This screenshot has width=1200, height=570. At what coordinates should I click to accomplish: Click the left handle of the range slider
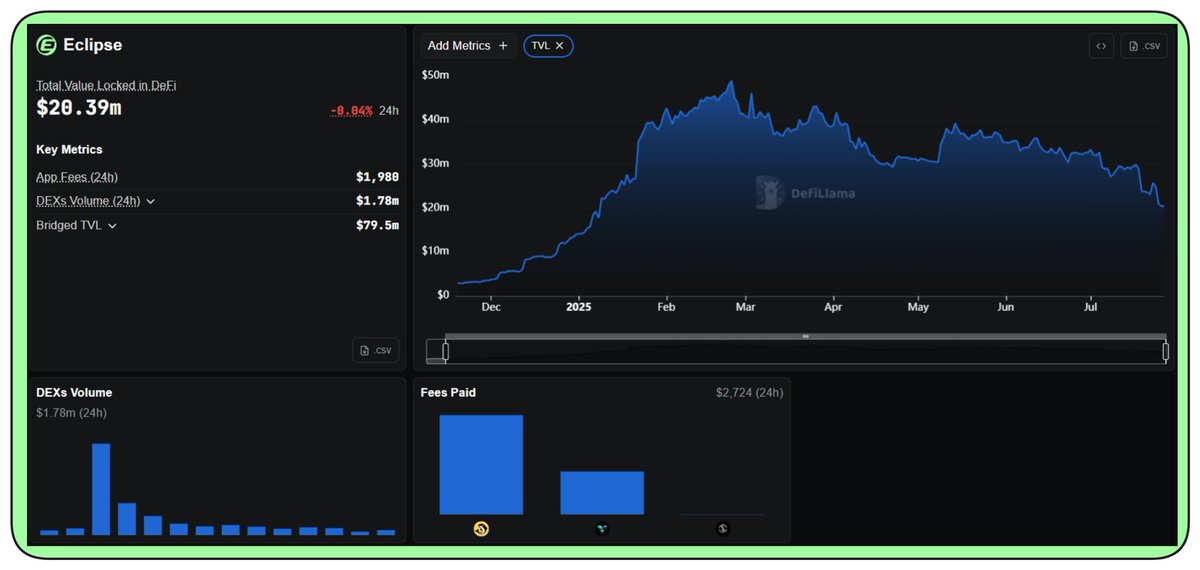pyautogui.click(x=446, y=351)
